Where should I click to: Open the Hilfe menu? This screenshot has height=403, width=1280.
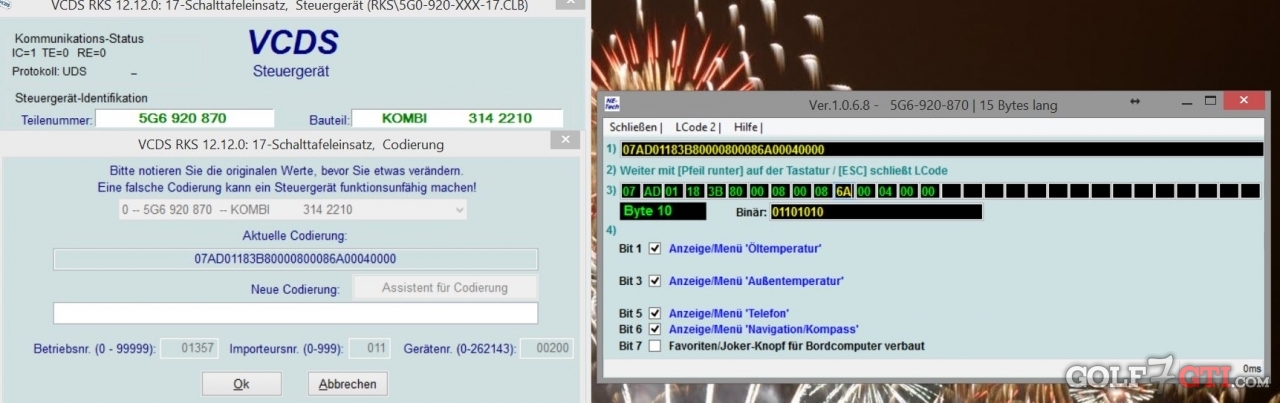(x=746, y=127)
